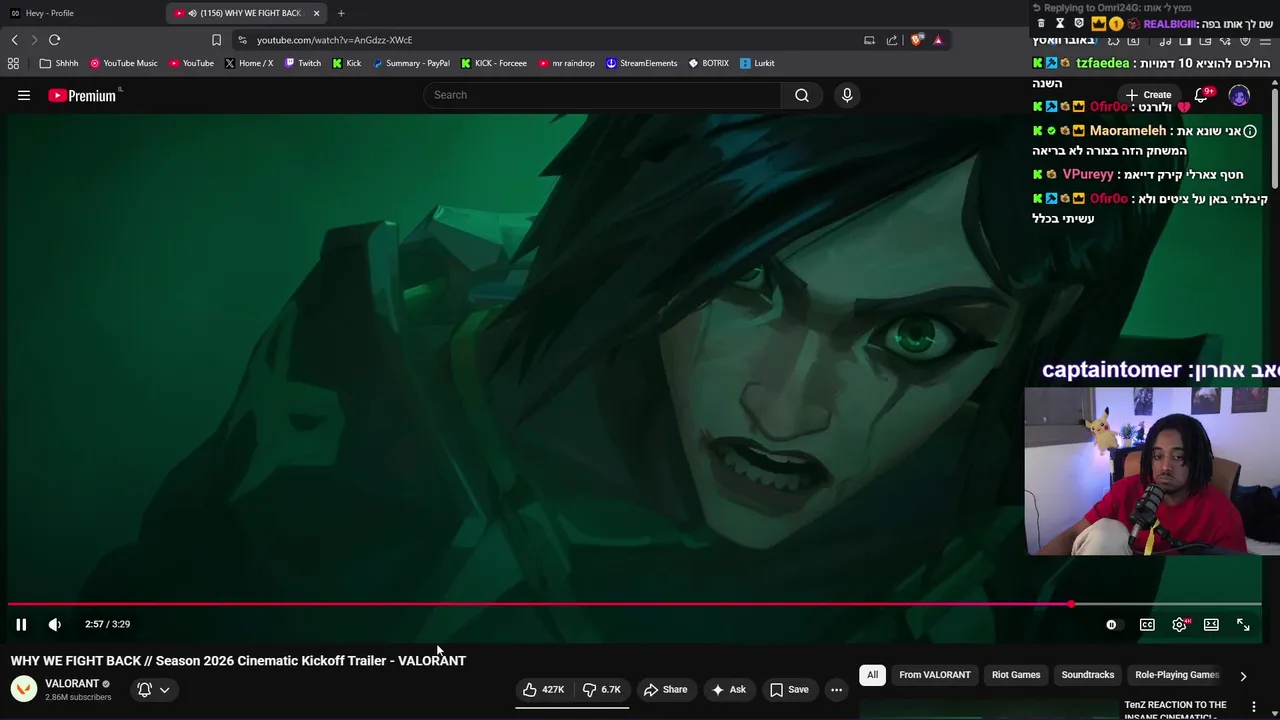This screenshot has width=1280, height=720.
Task: Close the WHY WE FIGHT BACK tab
Action: [x=316, y=13]
